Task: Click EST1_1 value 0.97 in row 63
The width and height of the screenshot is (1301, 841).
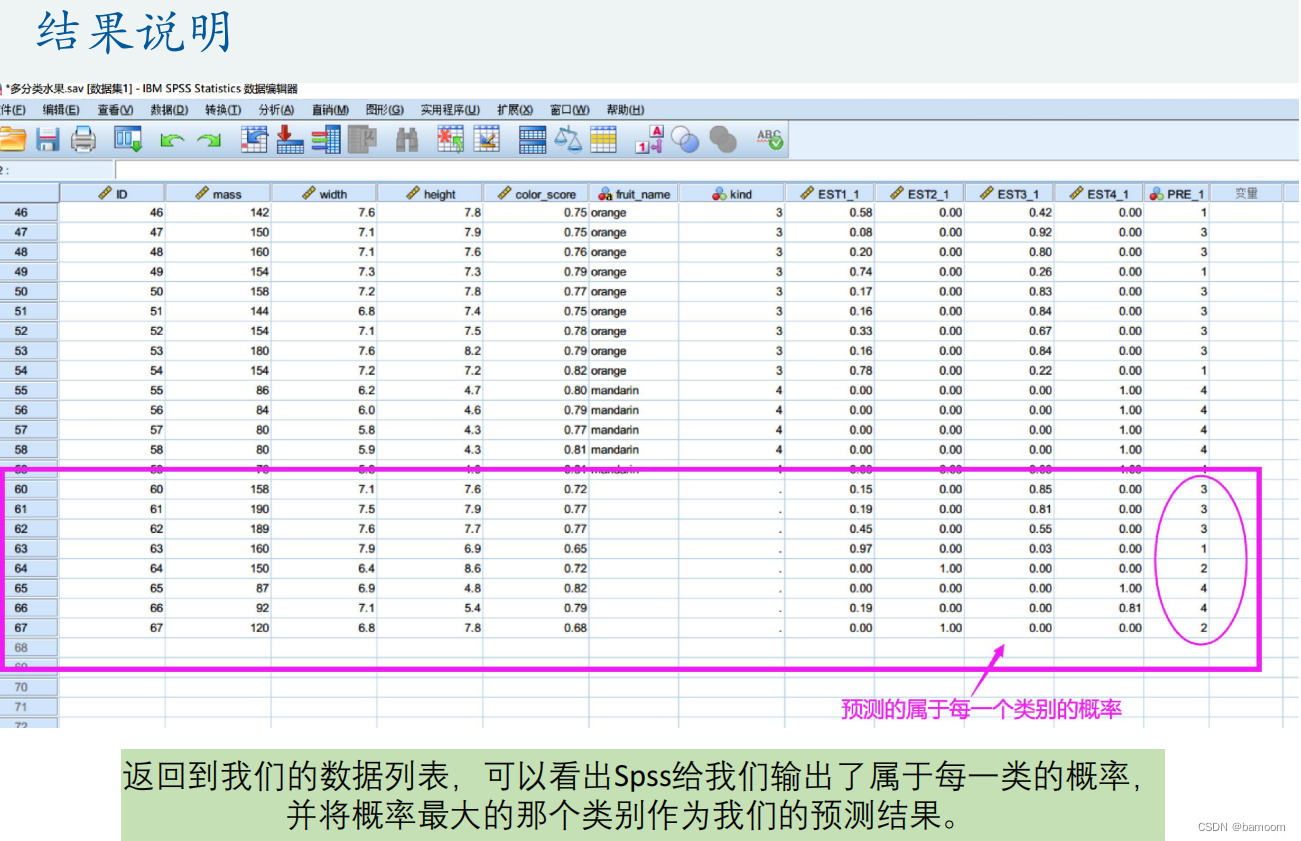Action: tap(830, 549)
